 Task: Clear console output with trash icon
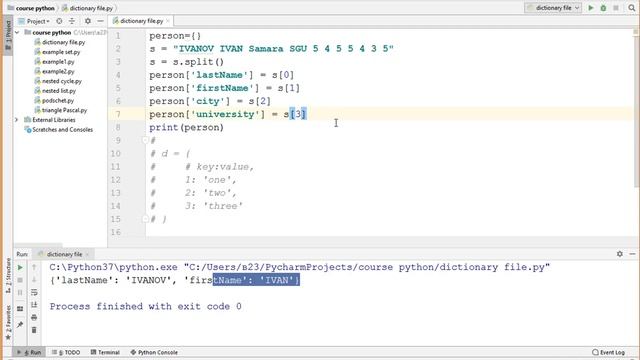[x=34, y=330]
